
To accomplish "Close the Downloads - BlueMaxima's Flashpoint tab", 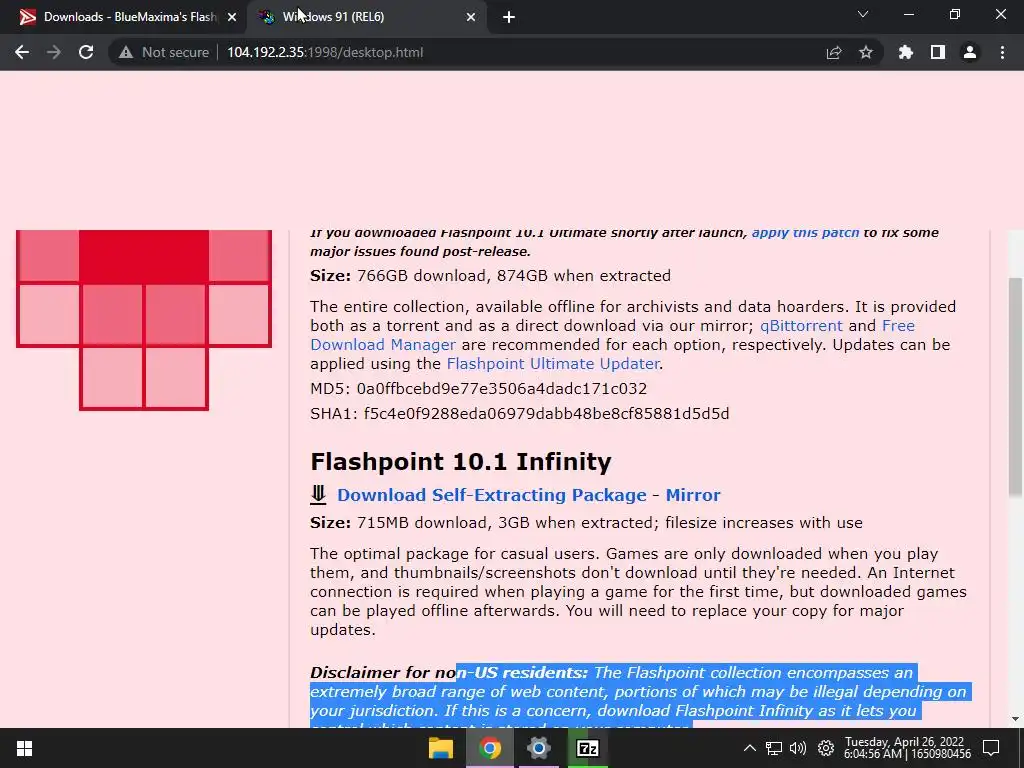I will pos(232,17).
